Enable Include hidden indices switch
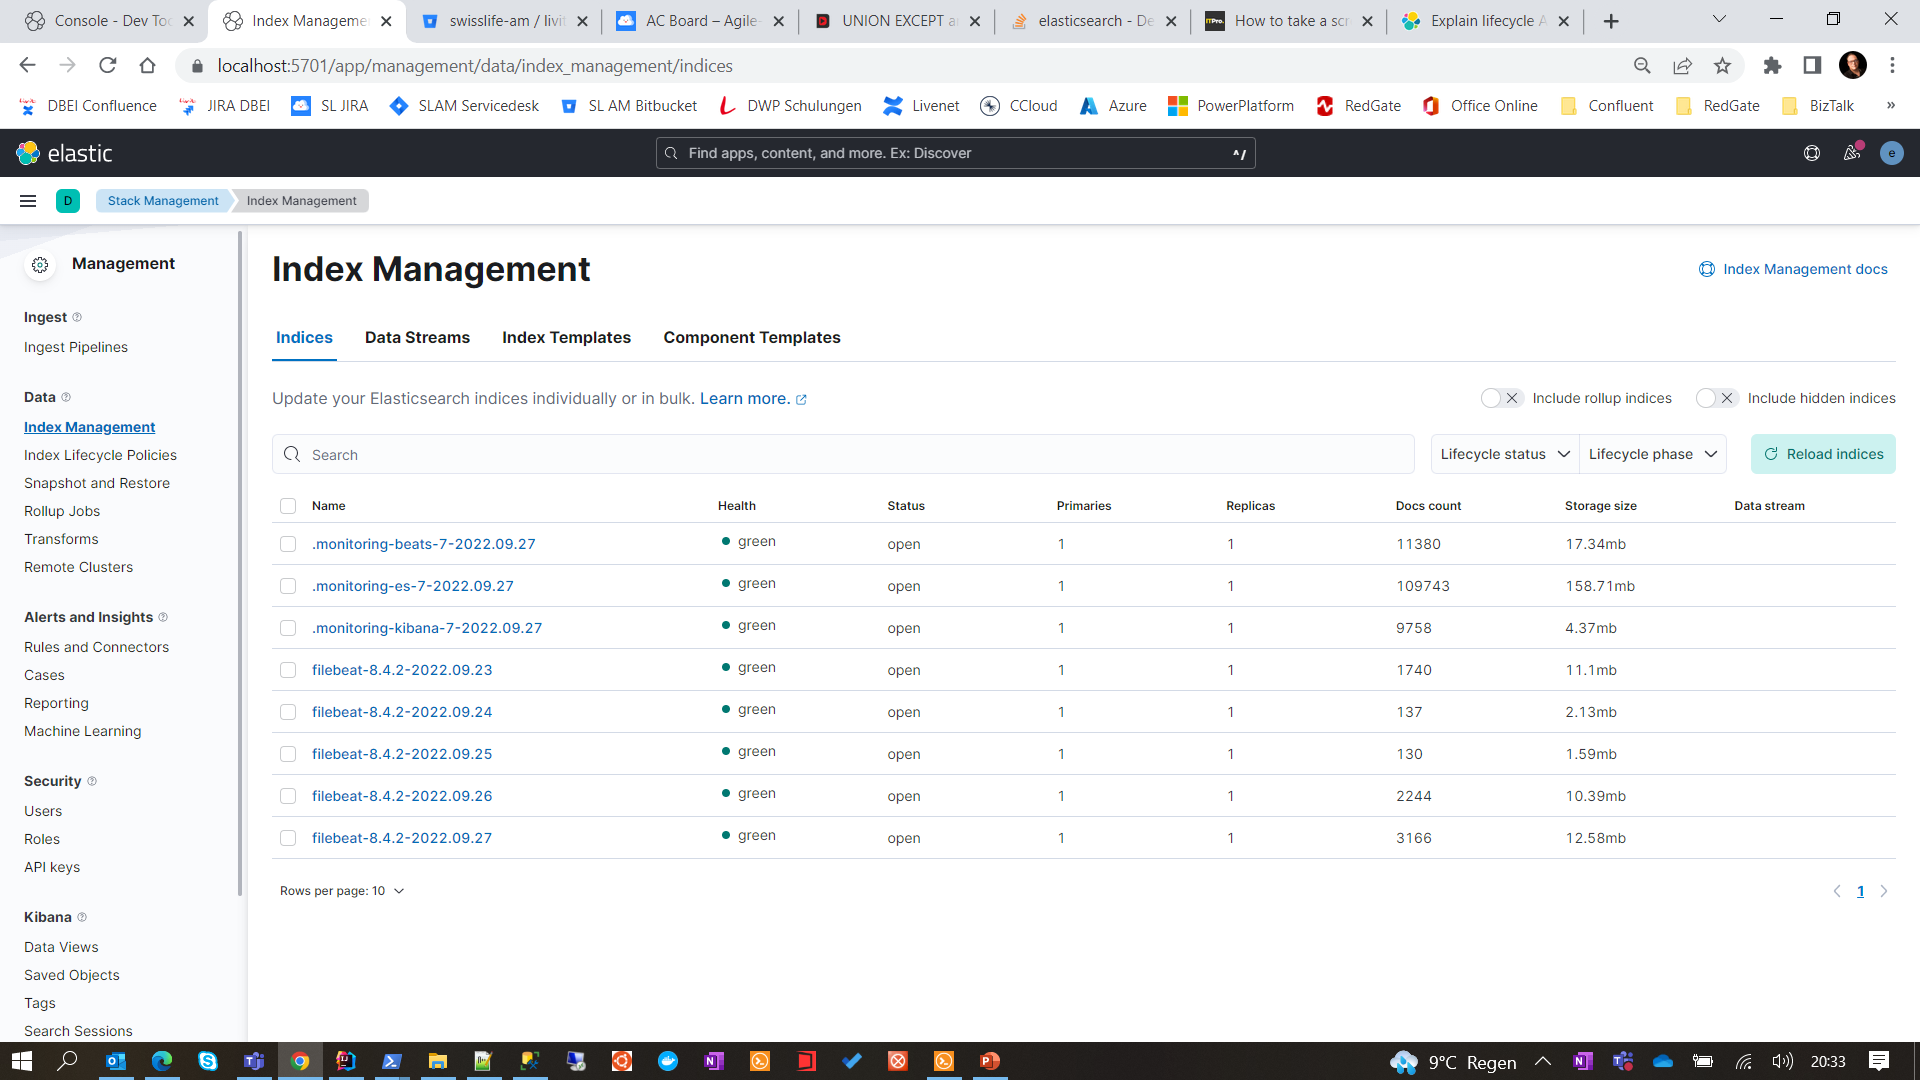The height and width of the screenshot is (1080, 1920). pos(1716,398)
